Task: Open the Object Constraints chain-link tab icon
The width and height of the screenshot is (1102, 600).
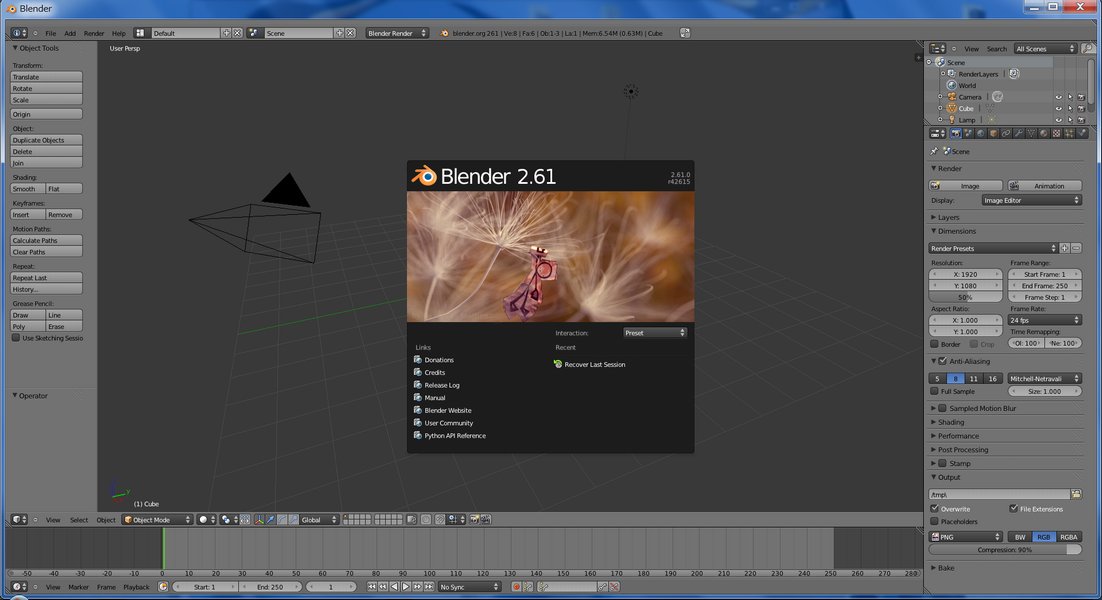Action: 1006,133
